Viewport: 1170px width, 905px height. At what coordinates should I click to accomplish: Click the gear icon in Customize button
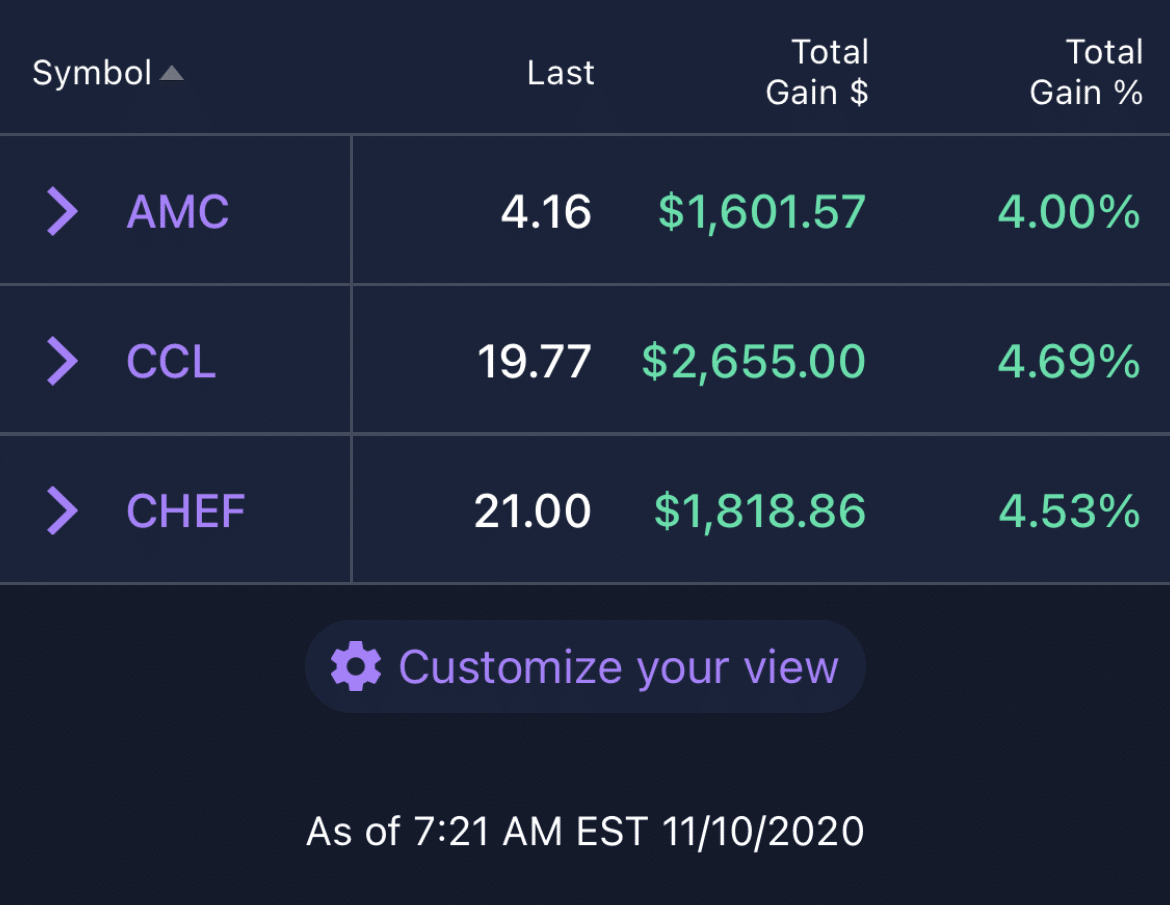(356, 666)
